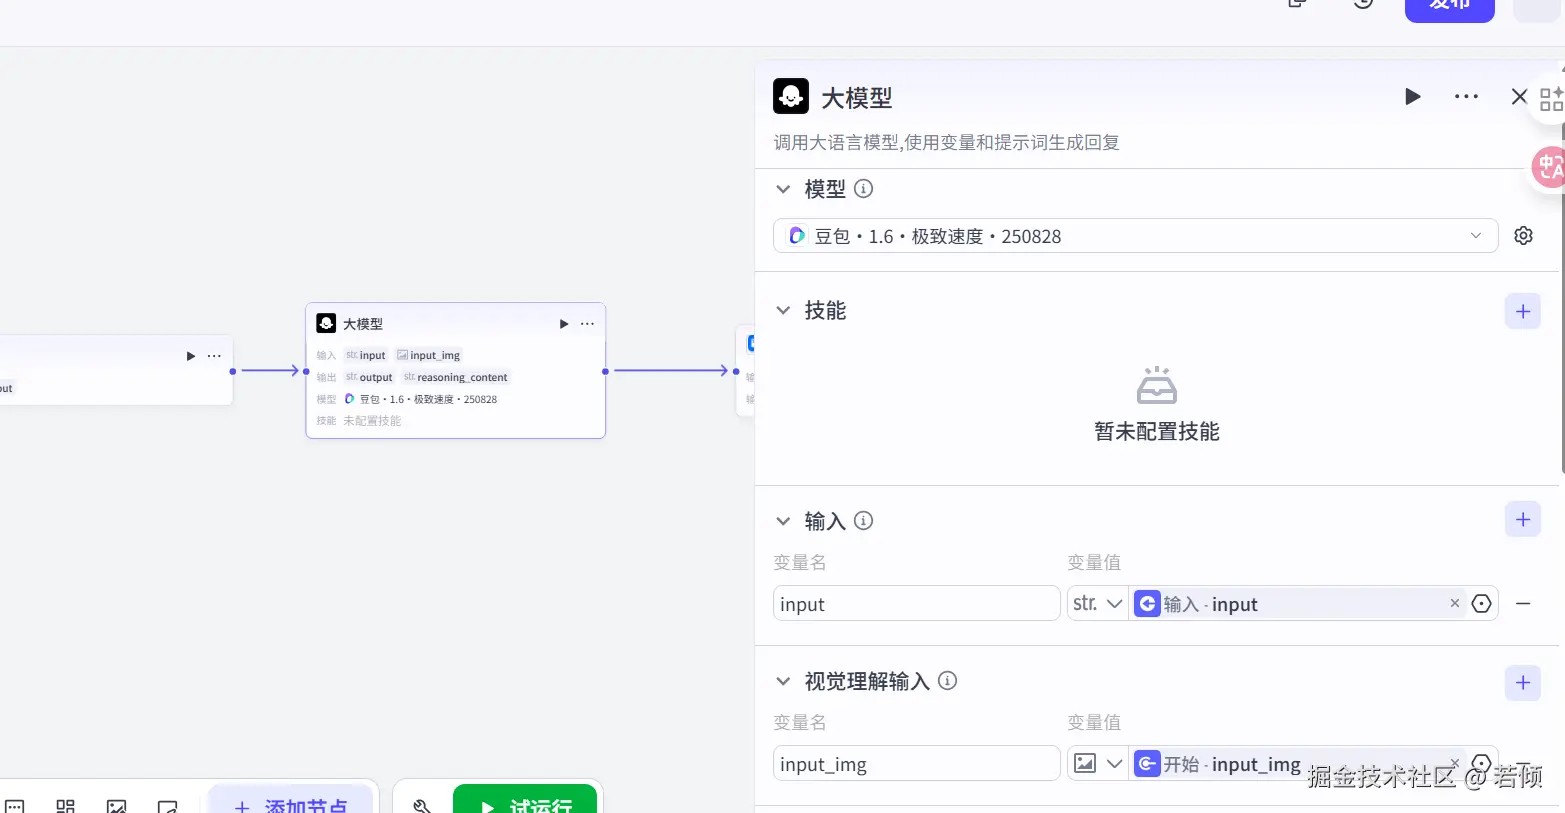Add a new visual understanding input
This screenshot has height=813, width=1565.
coord(1522,683)
